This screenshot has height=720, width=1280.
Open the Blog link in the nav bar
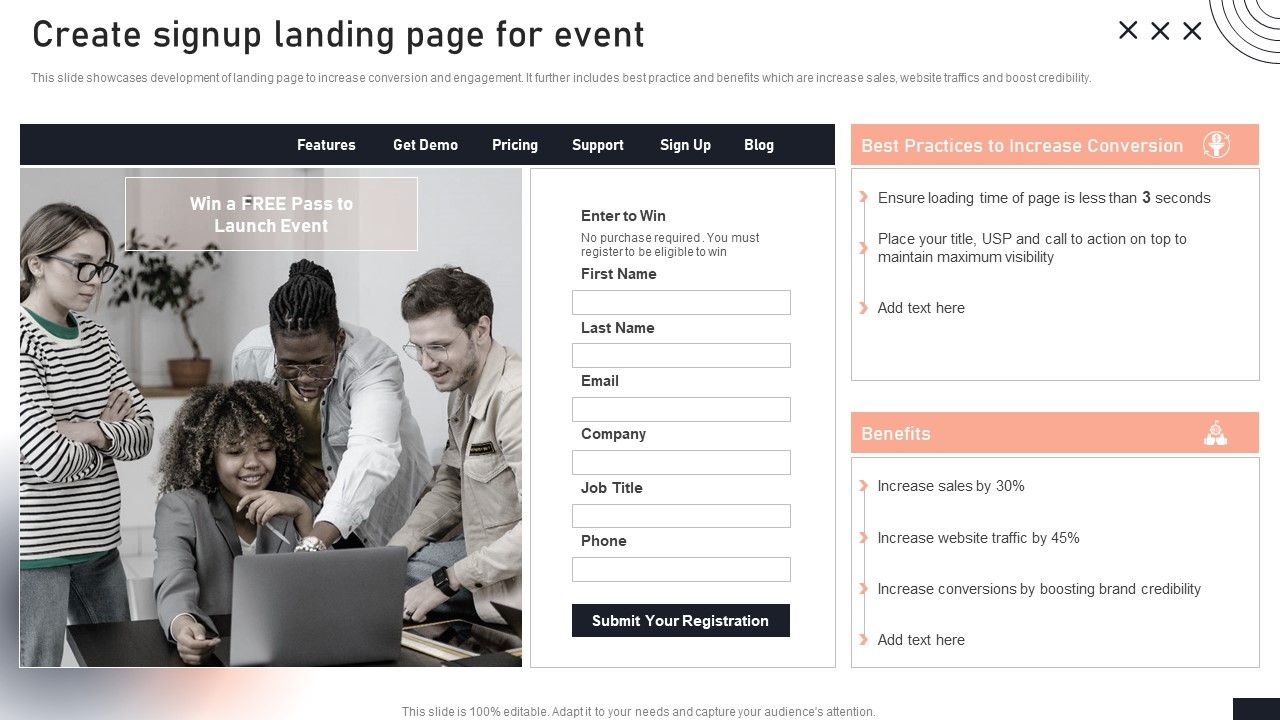[759, 145]
